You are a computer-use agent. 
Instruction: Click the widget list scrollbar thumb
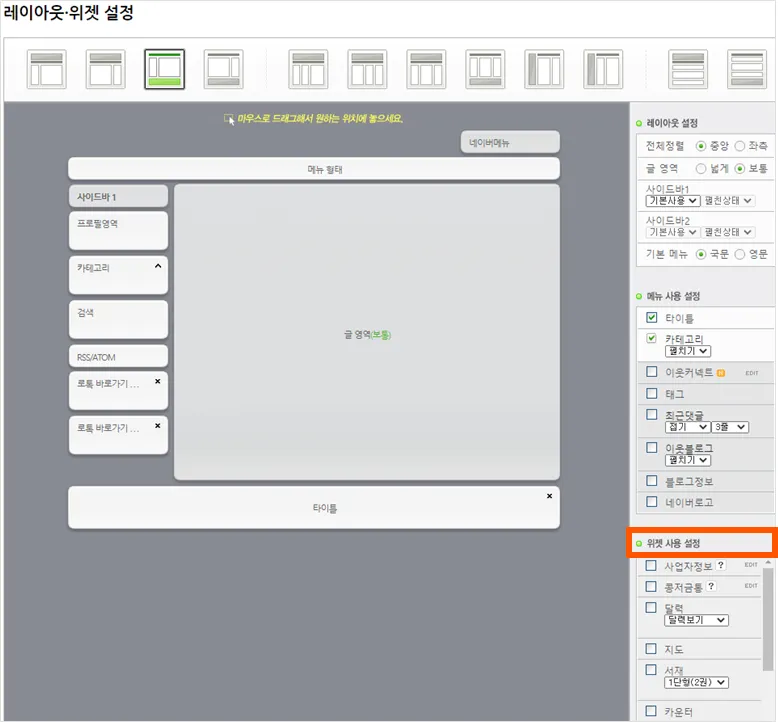(768, 619)
